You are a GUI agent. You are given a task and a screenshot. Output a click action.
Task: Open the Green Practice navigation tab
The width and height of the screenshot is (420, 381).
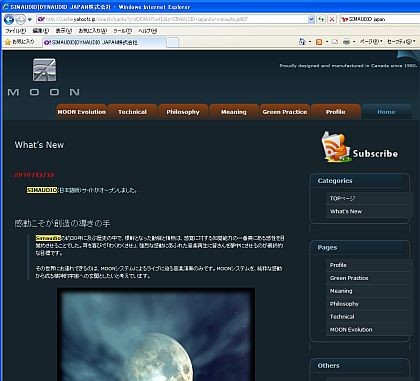point(285,112)
